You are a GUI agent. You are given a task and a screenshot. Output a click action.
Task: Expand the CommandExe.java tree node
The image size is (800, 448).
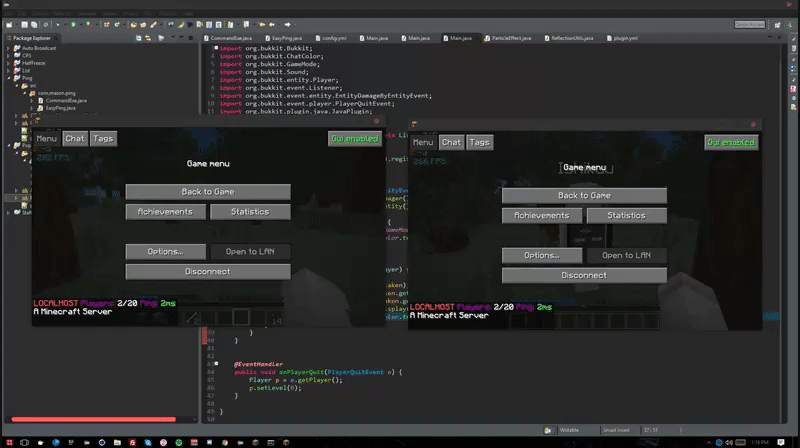(32, 101)
